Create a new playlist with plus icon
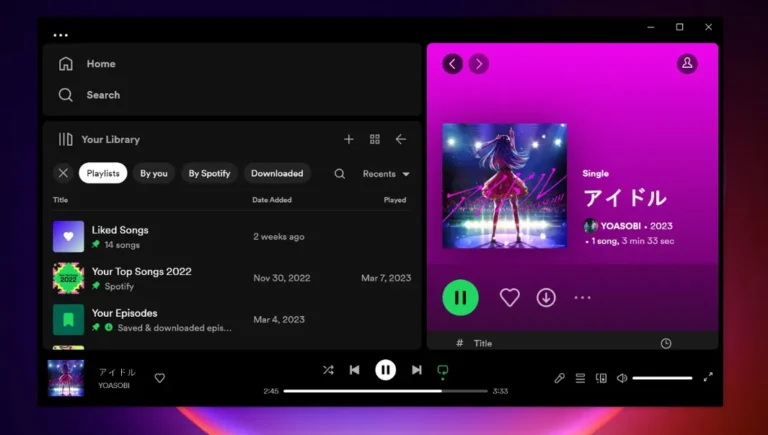This screenshot has width=768, height=435. click(349, 140)
